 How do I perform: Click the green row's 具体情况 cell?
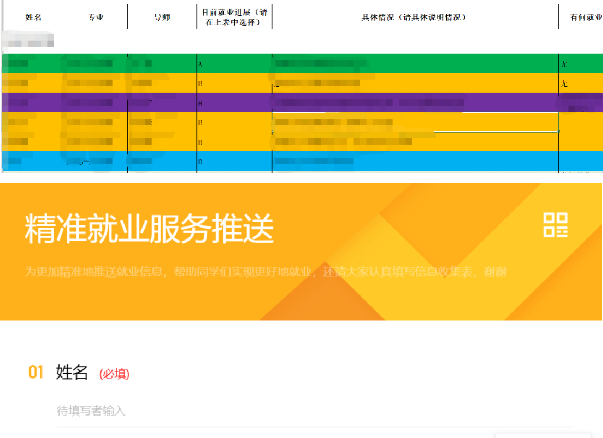click(x=414, y=64)
